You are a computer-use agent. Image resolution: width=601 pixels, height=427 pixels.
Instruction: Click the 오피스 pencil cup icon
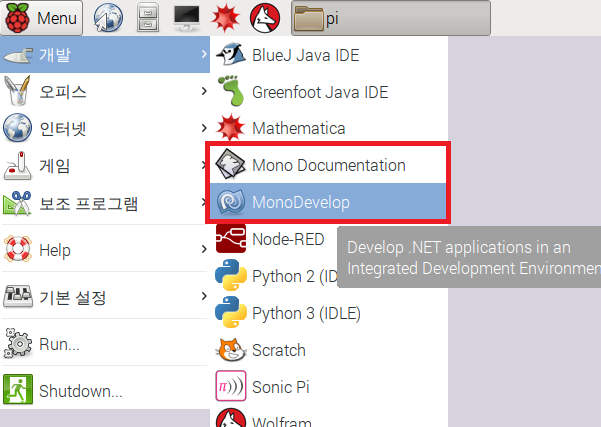(x=18, y=90)
